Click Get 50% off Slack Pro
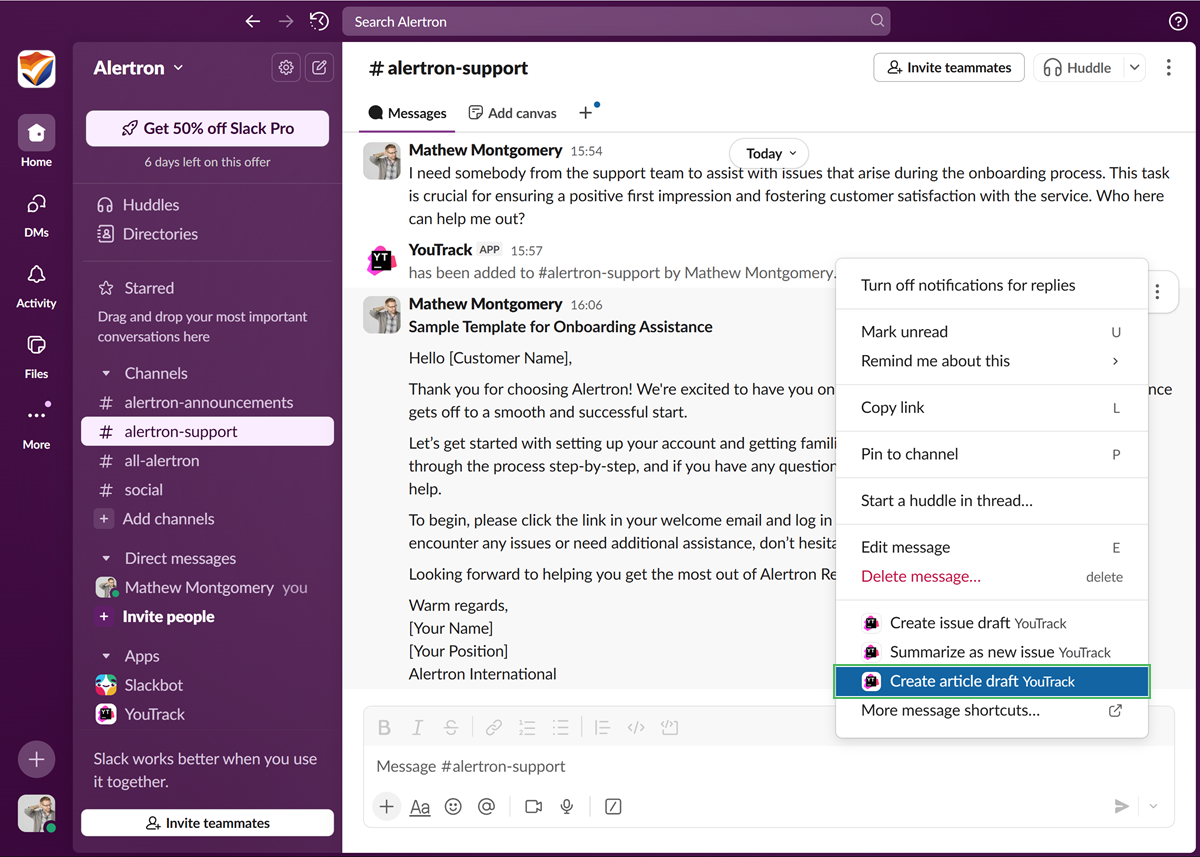The height and width of the screenshot is (857, 1200). pyautogui.click(x=207, y=128)
